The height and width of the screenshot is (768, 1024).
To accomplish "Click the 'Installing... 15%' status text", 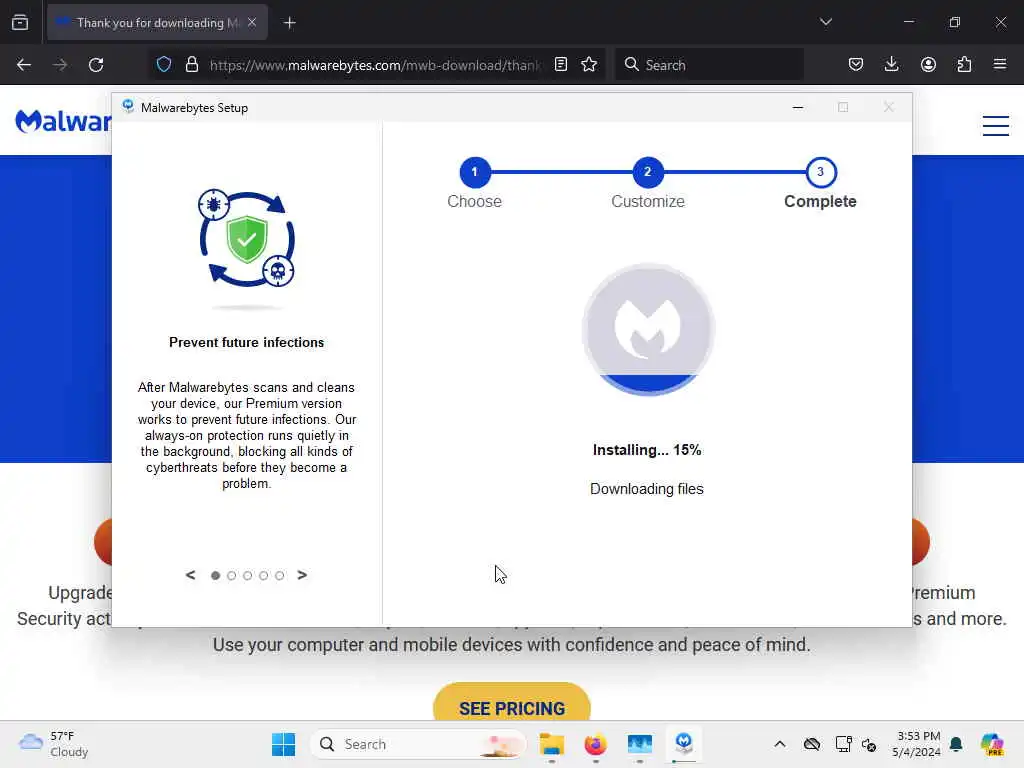I will pos(647,450).
